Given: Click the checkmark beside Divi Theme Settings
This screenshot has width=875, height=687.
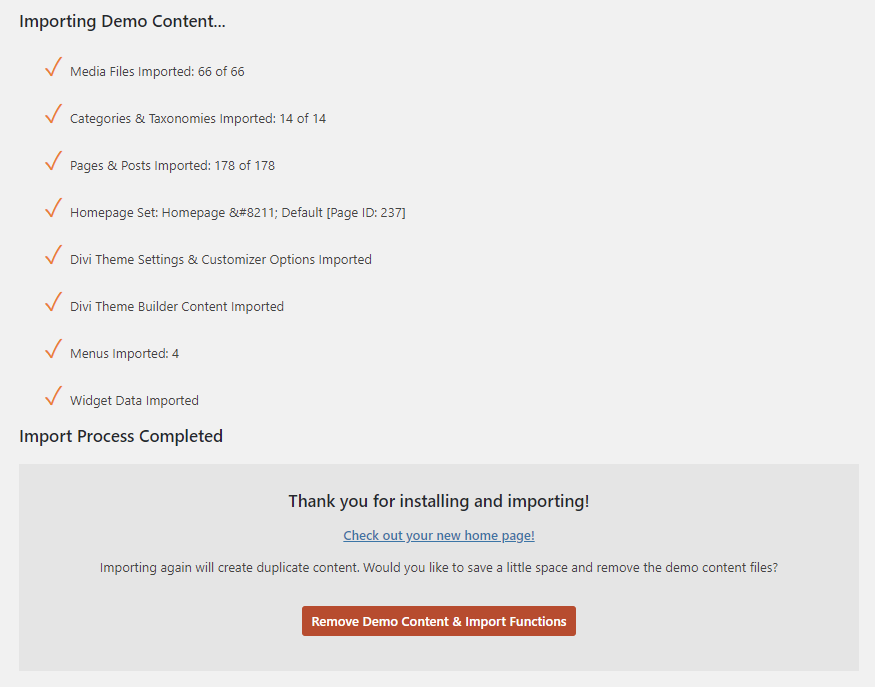Looking at the screenshot, I should click(x=54, y=254).
